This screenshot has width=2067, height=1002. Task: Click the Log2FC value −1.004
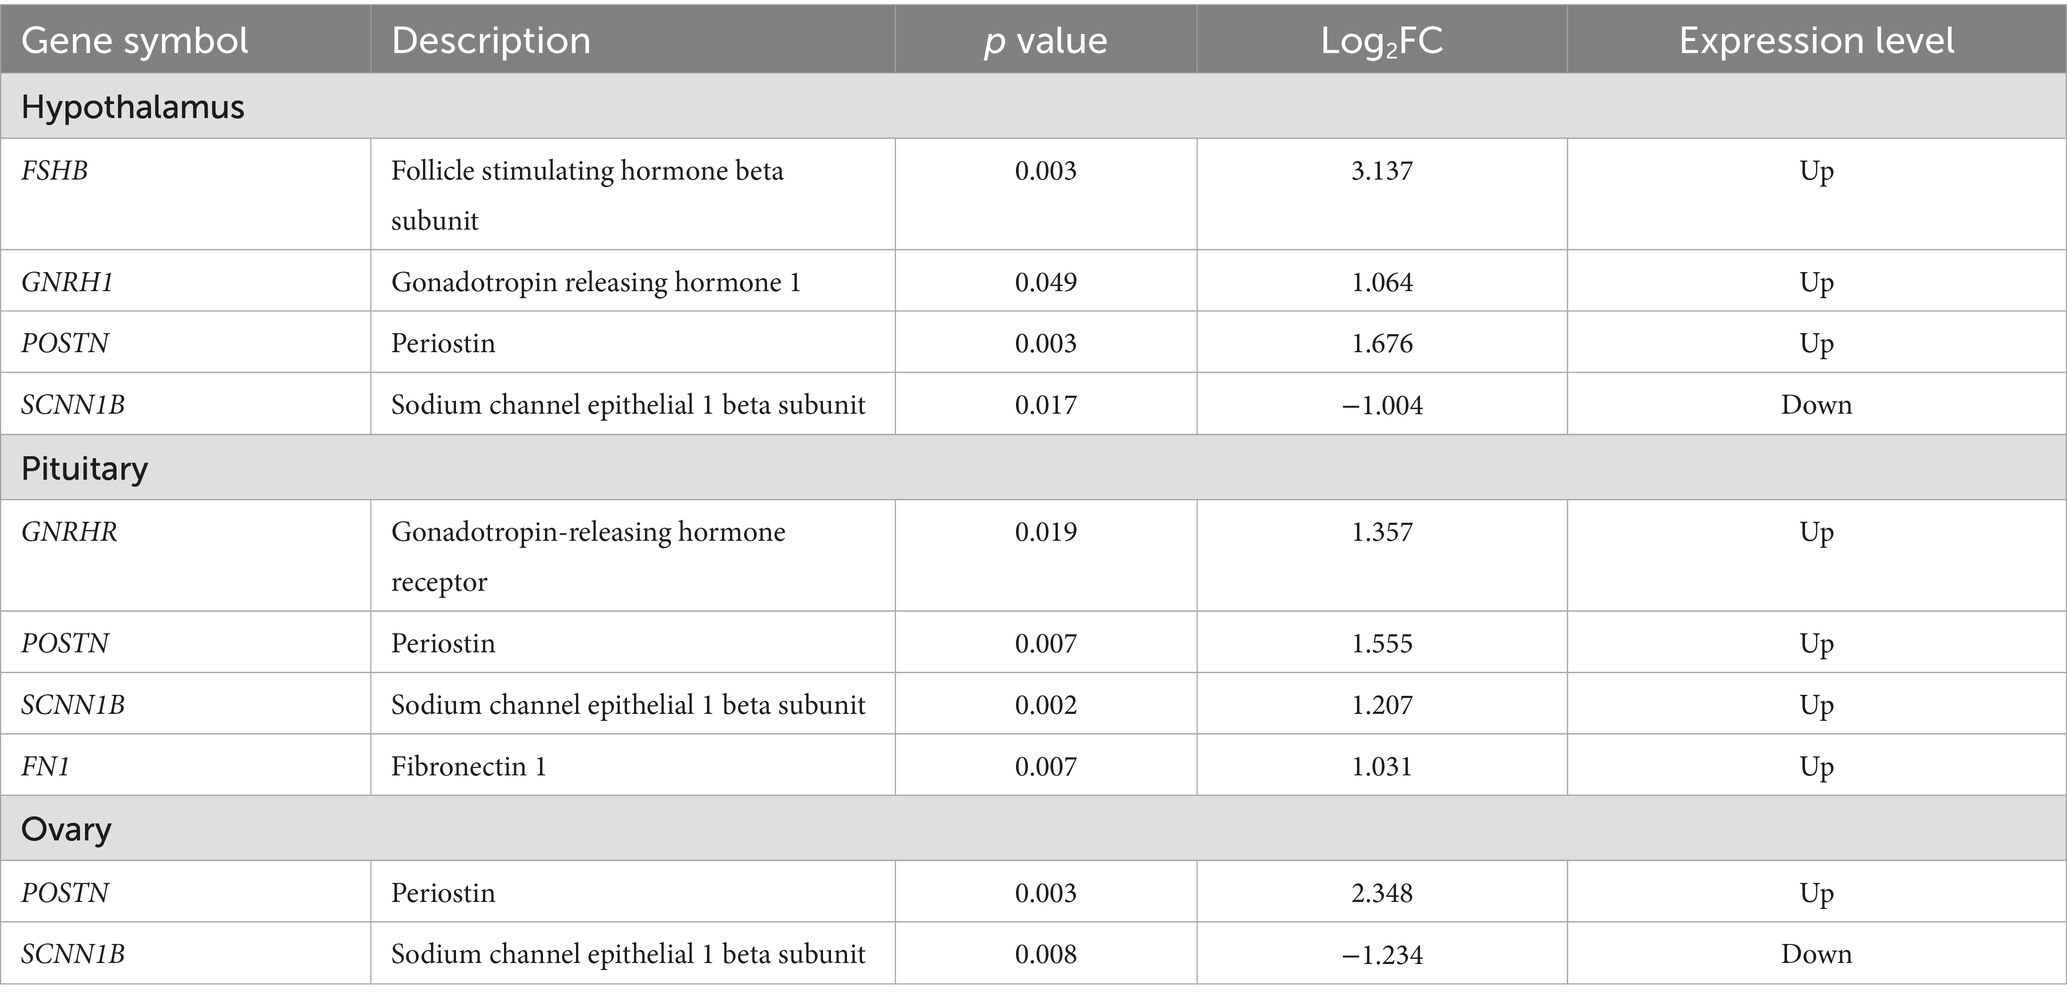click(1382, 405)
